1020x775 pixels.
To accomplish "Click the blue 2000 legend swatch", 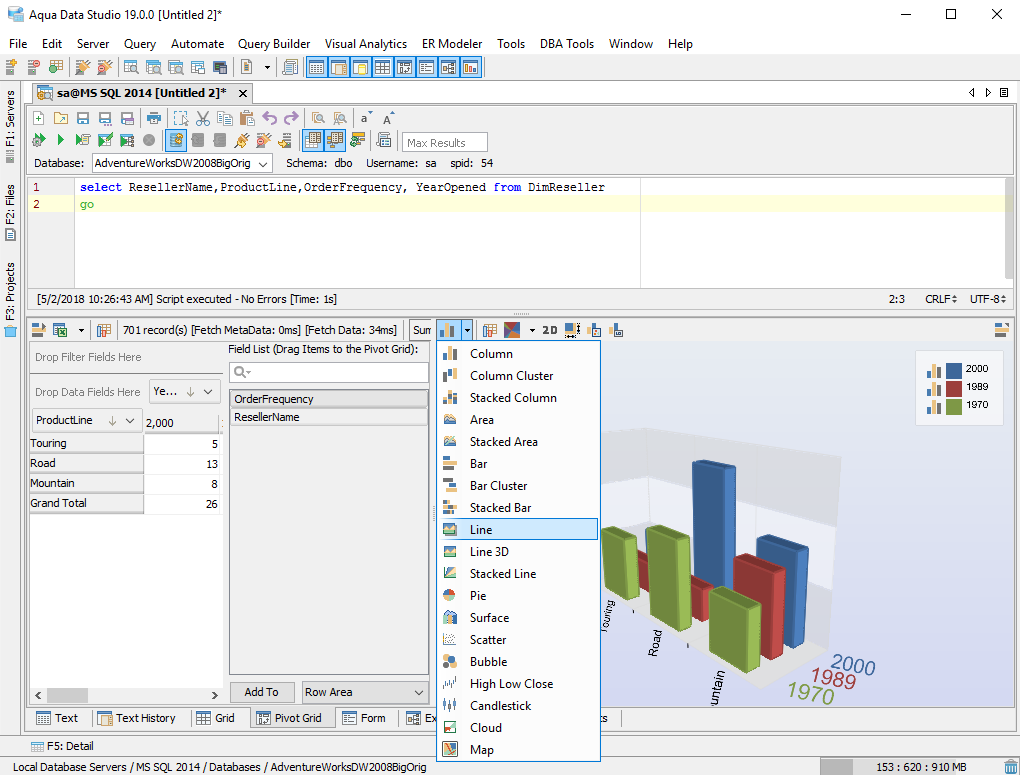I will pos(954,370).
